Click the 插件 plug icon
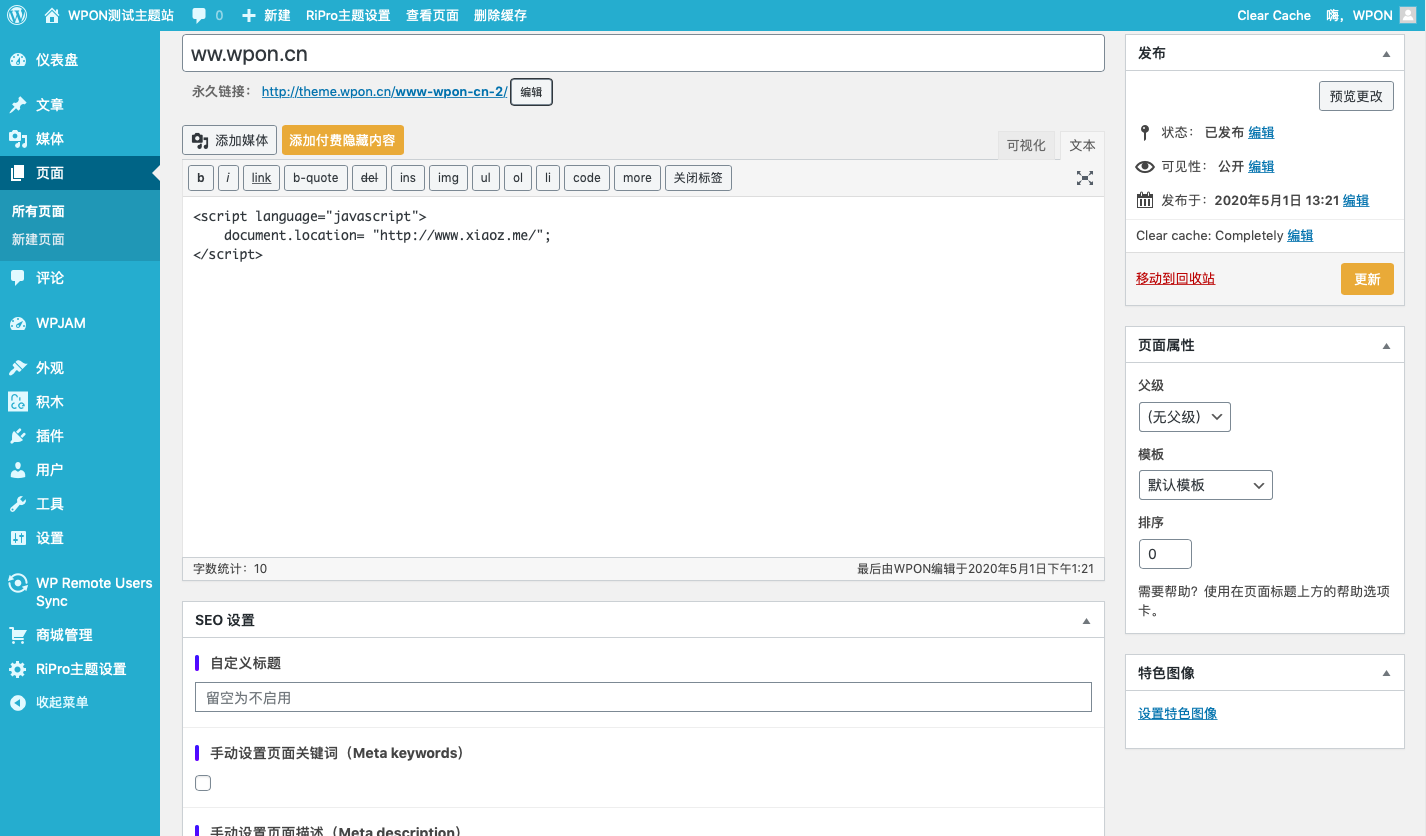Image resolution: width=1426 pixels, height=836 pixels. pos(18,436)
